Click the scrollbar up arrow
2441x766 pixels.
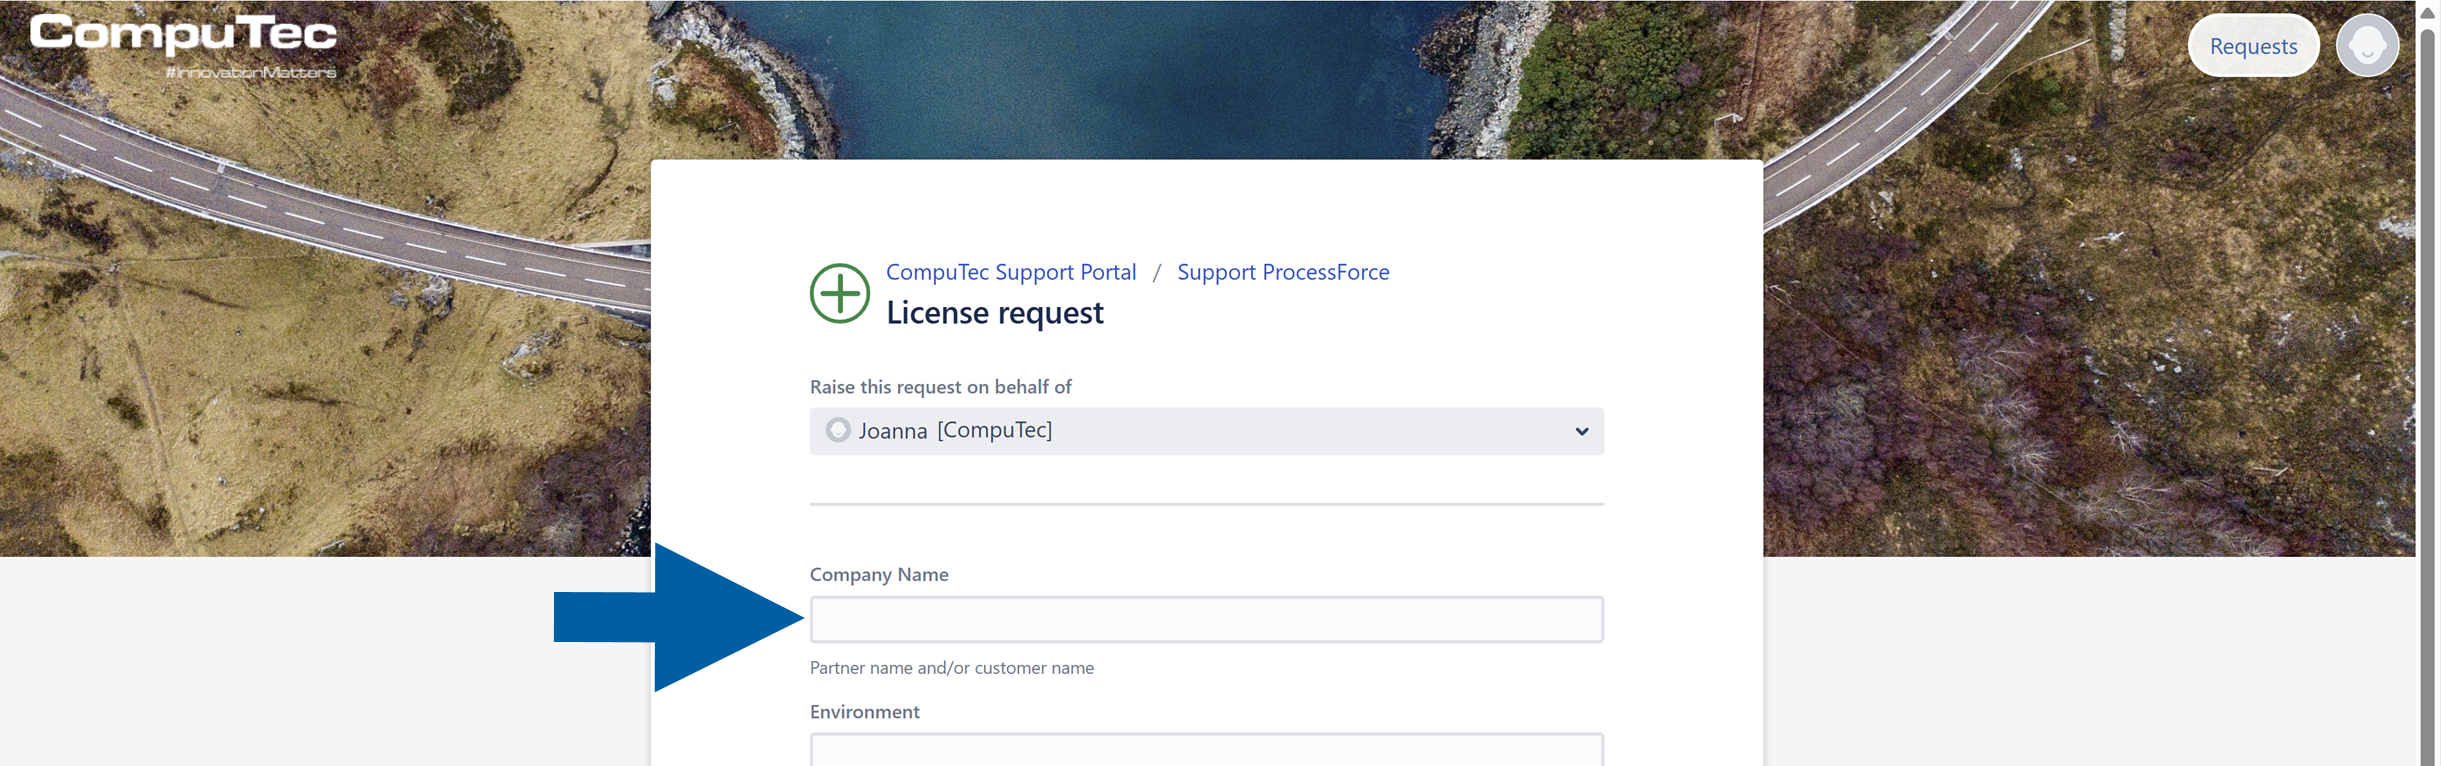click(2427, 12)
